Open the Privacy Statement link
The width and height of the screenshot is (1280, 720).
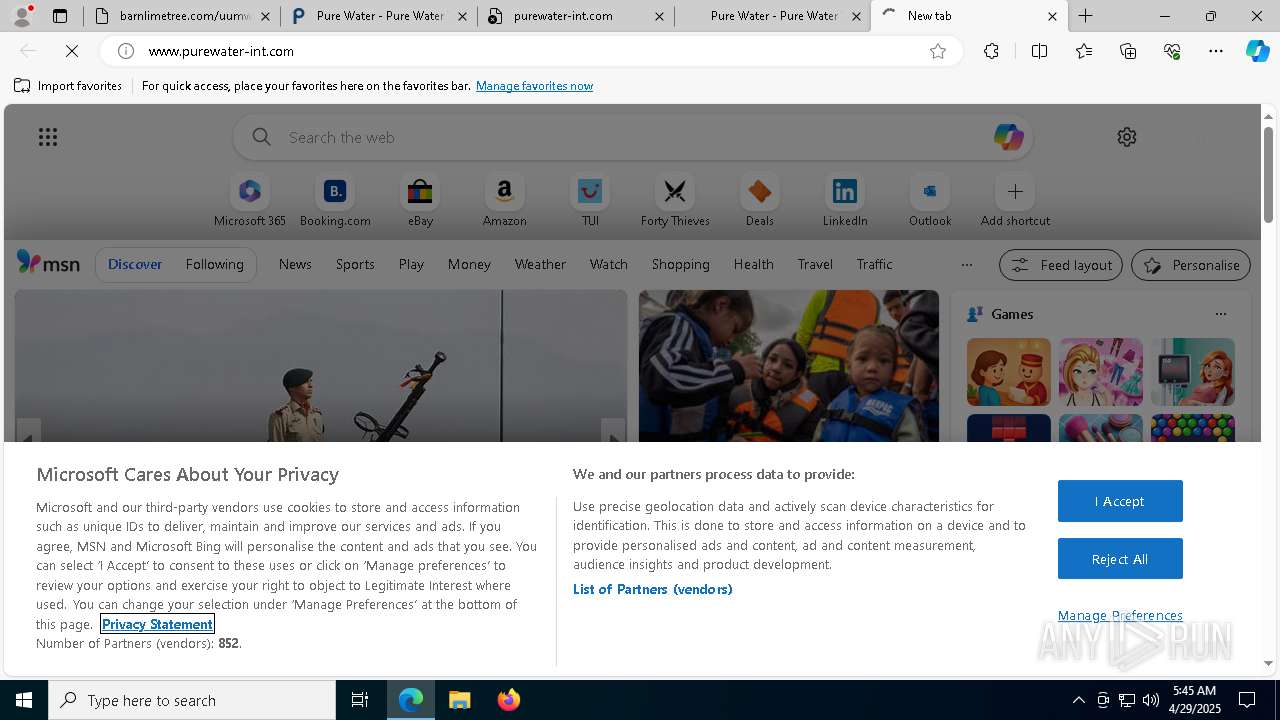click(x=157, y=624)
